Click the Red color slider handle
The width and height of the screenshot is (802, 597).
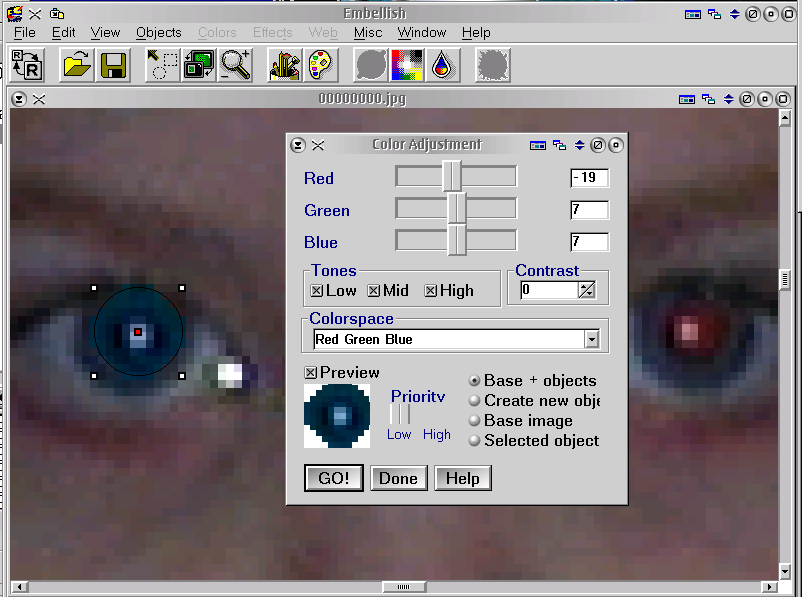click(452, 177)
